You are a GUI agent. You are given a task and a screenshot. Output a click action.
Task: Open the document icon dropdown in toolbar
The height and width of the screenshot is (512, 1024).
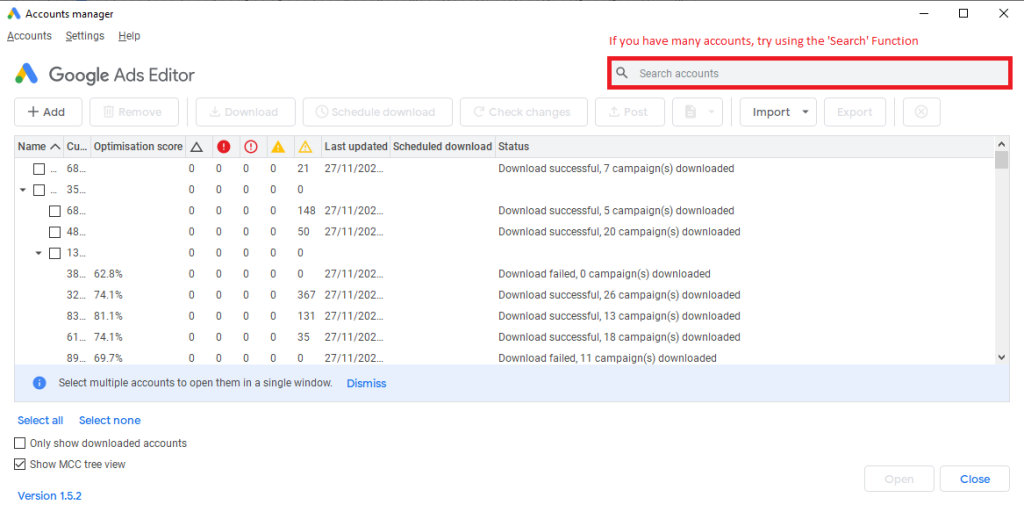(697, 112)
